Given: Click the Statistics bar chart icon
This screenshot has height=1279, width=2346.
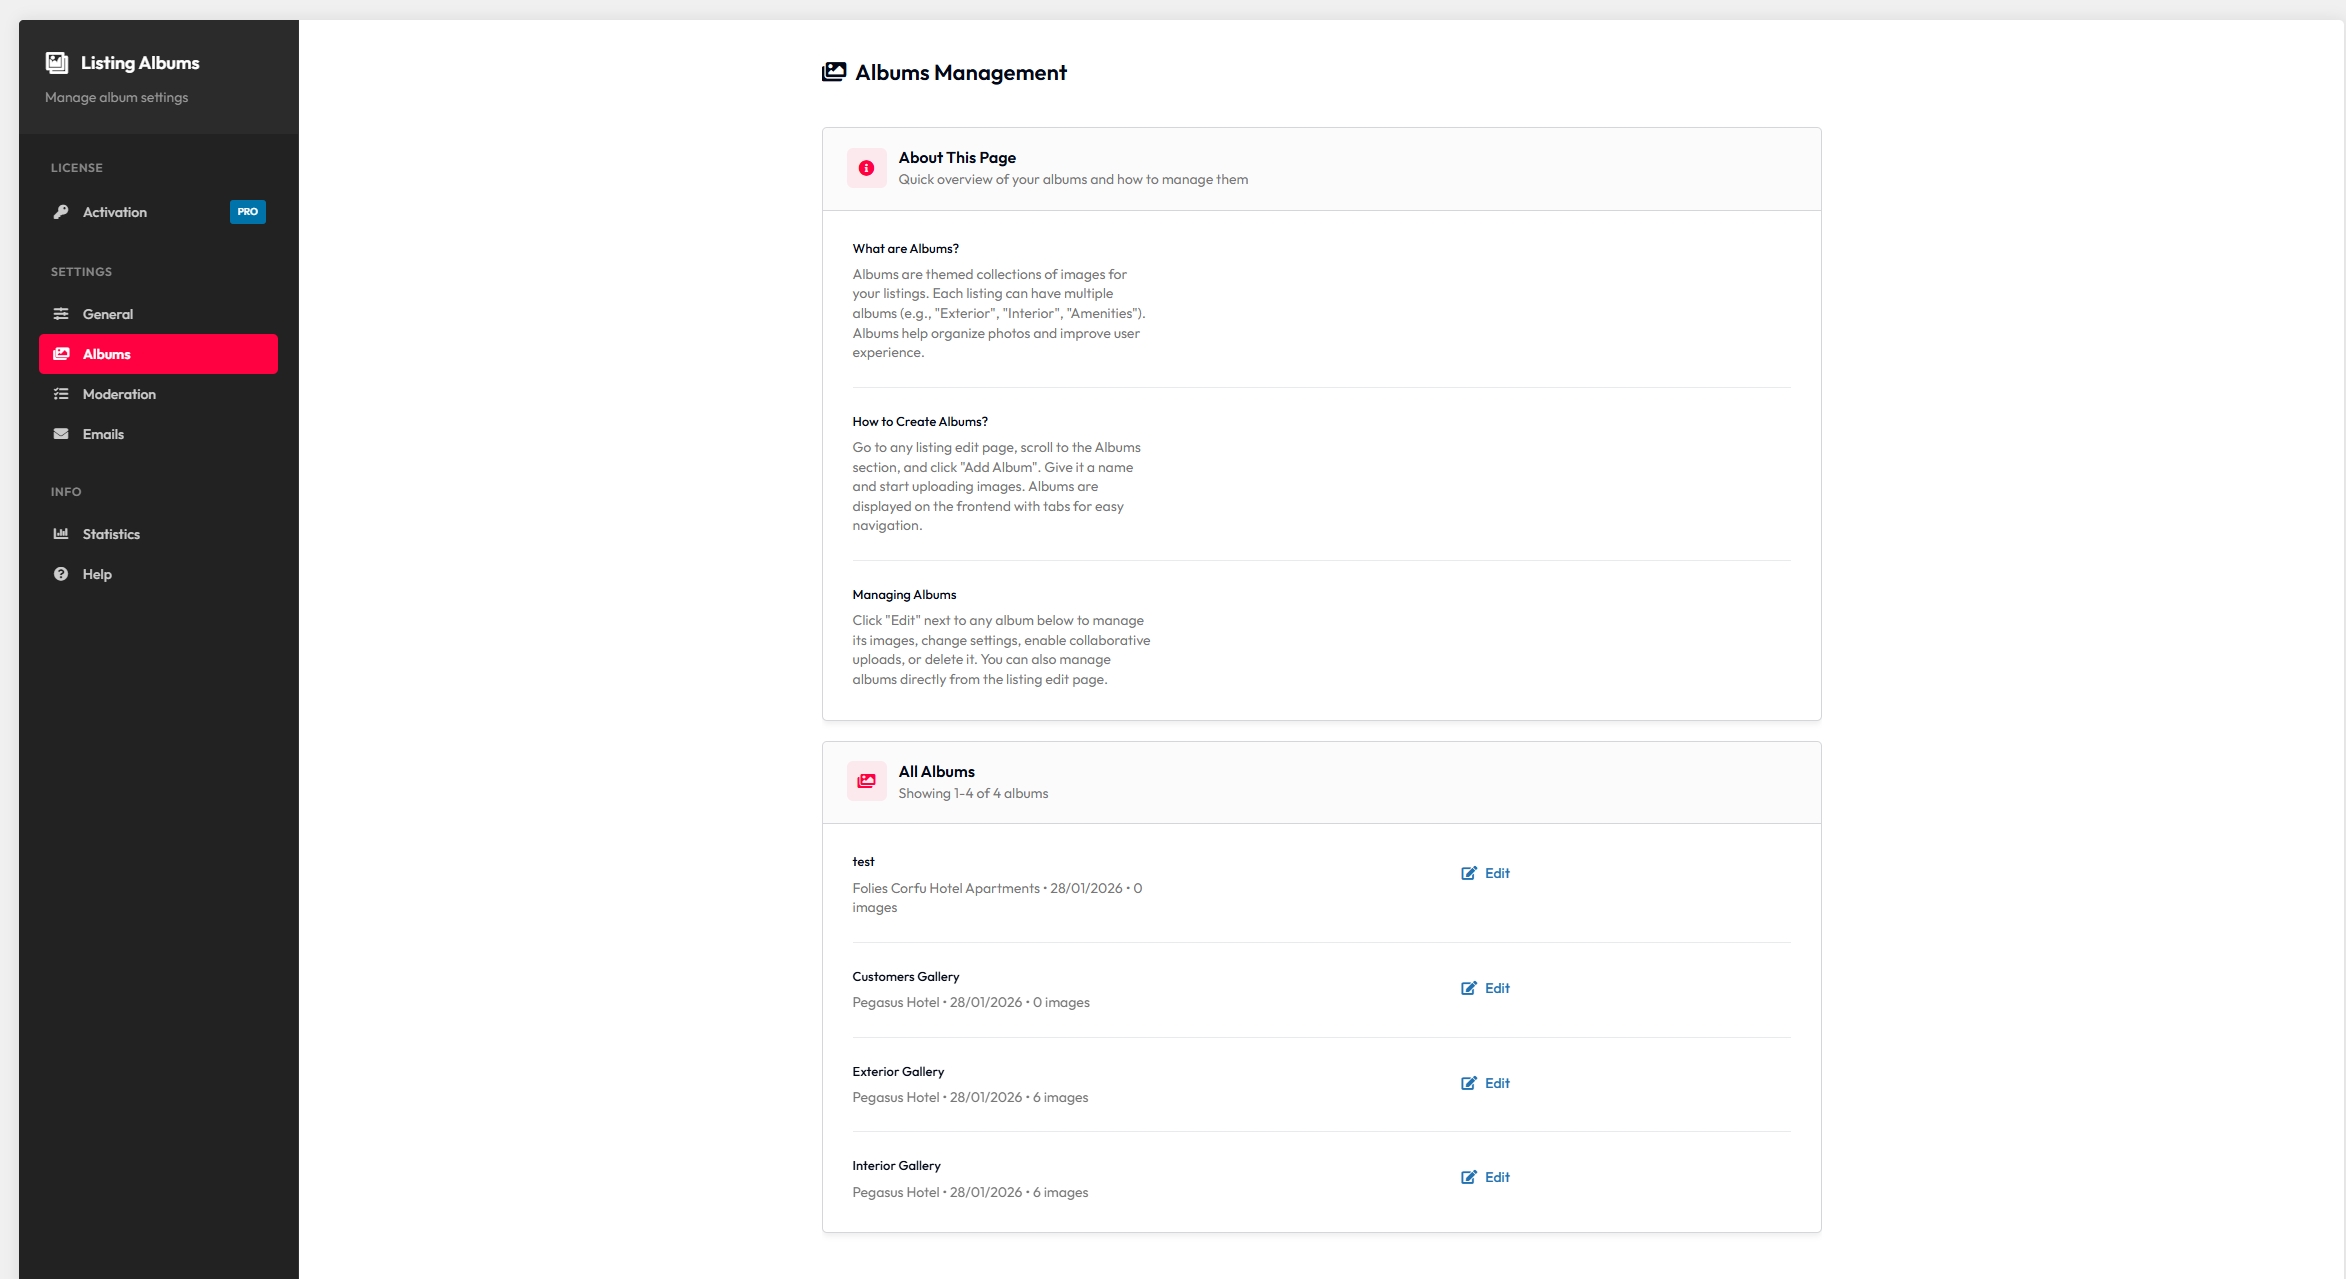Looking at the screenshot, I should pos(61,533).
